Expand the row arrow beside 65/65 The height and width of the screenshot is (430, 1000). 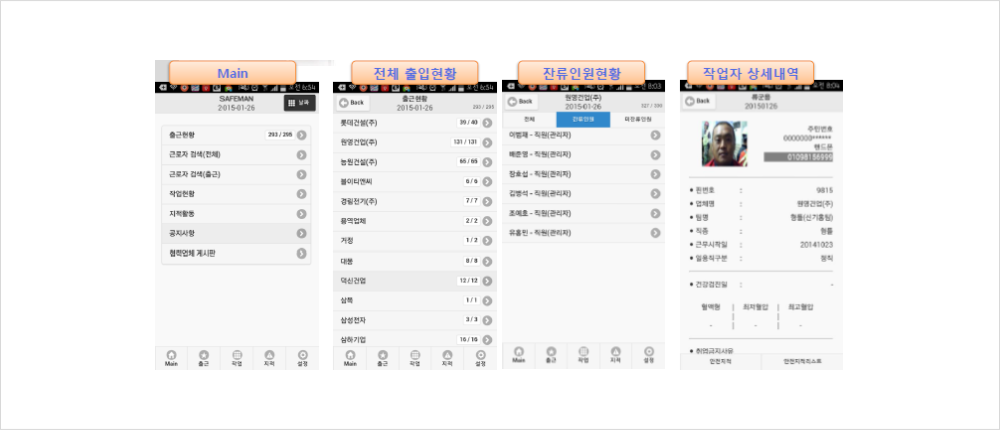click(x=487, y=162)
